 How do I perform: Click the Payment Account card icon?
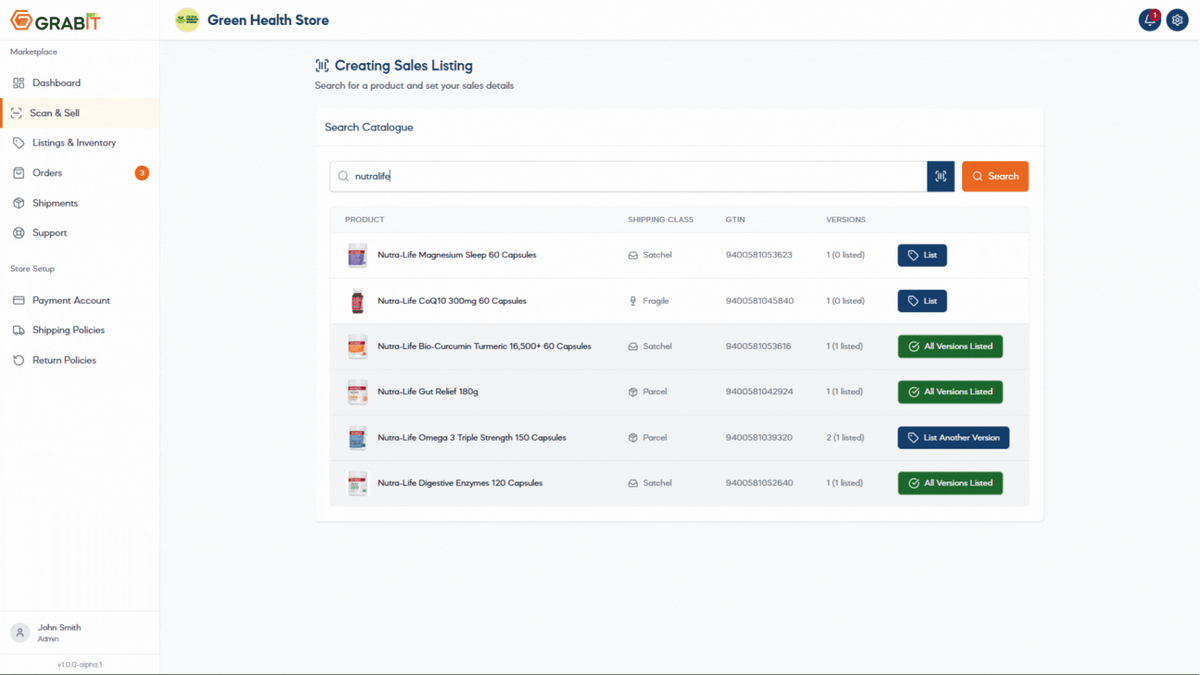point(16,300)
